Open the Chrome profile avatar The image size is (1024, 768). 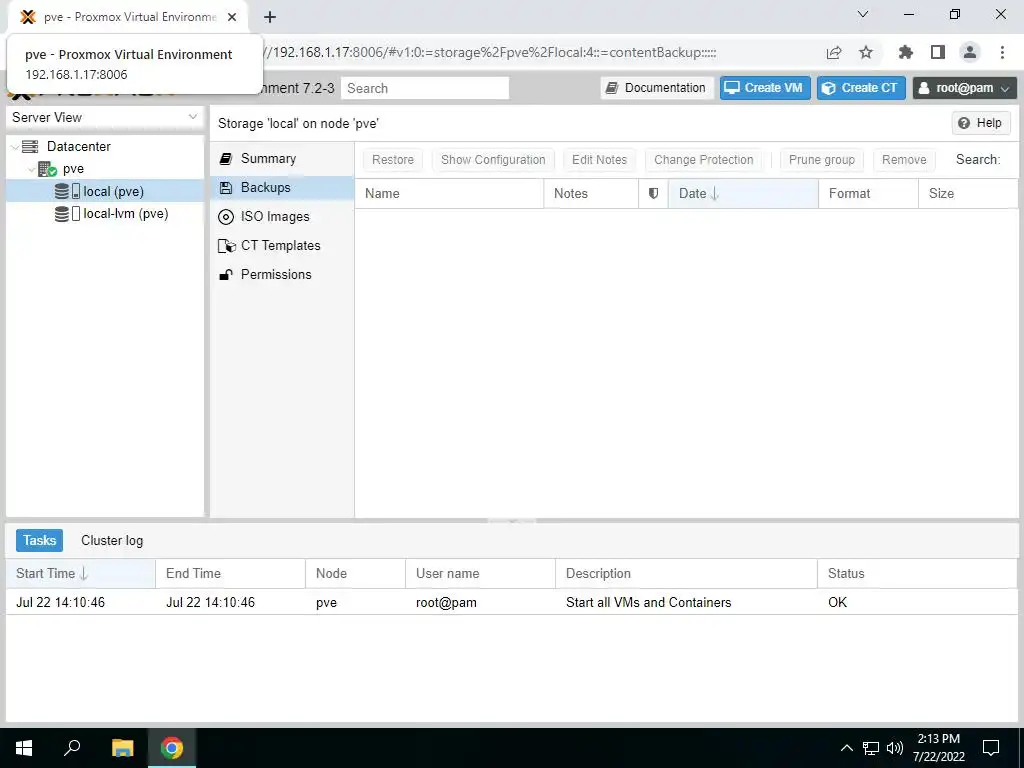[x=970, y=52]
